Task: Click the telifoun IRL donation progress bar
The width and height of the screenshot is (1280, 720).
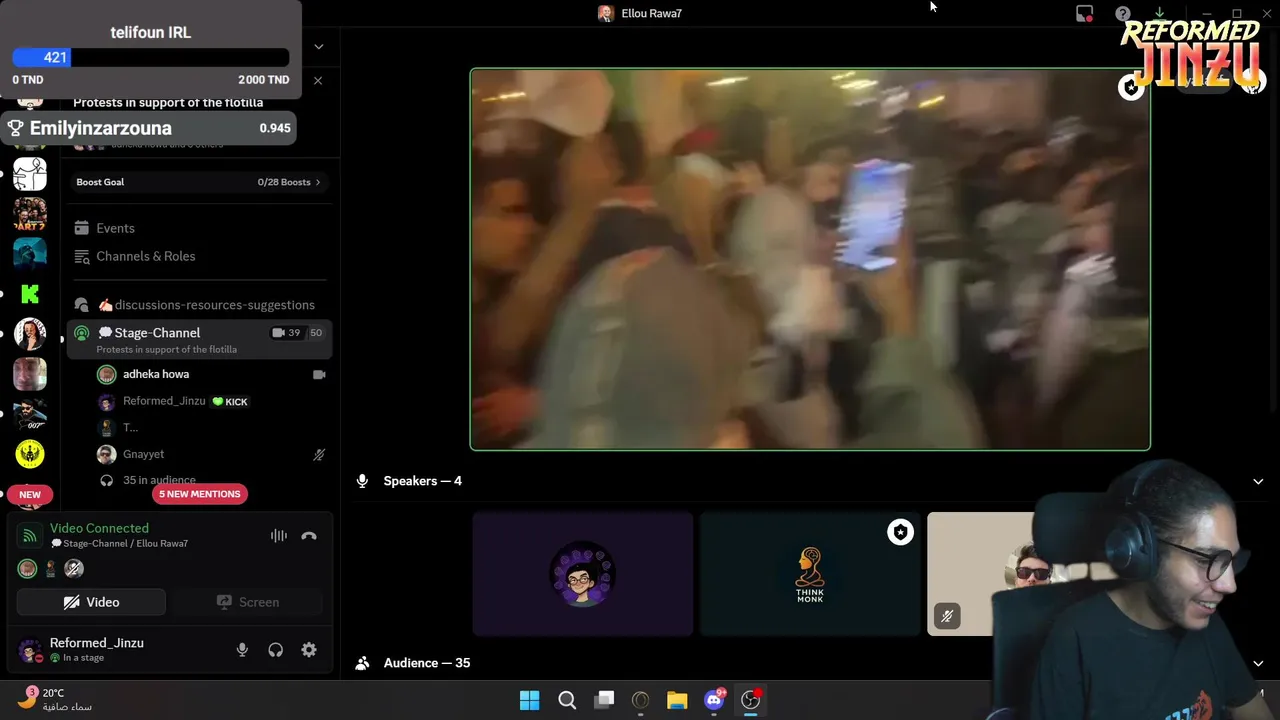Action: (150, 57)
